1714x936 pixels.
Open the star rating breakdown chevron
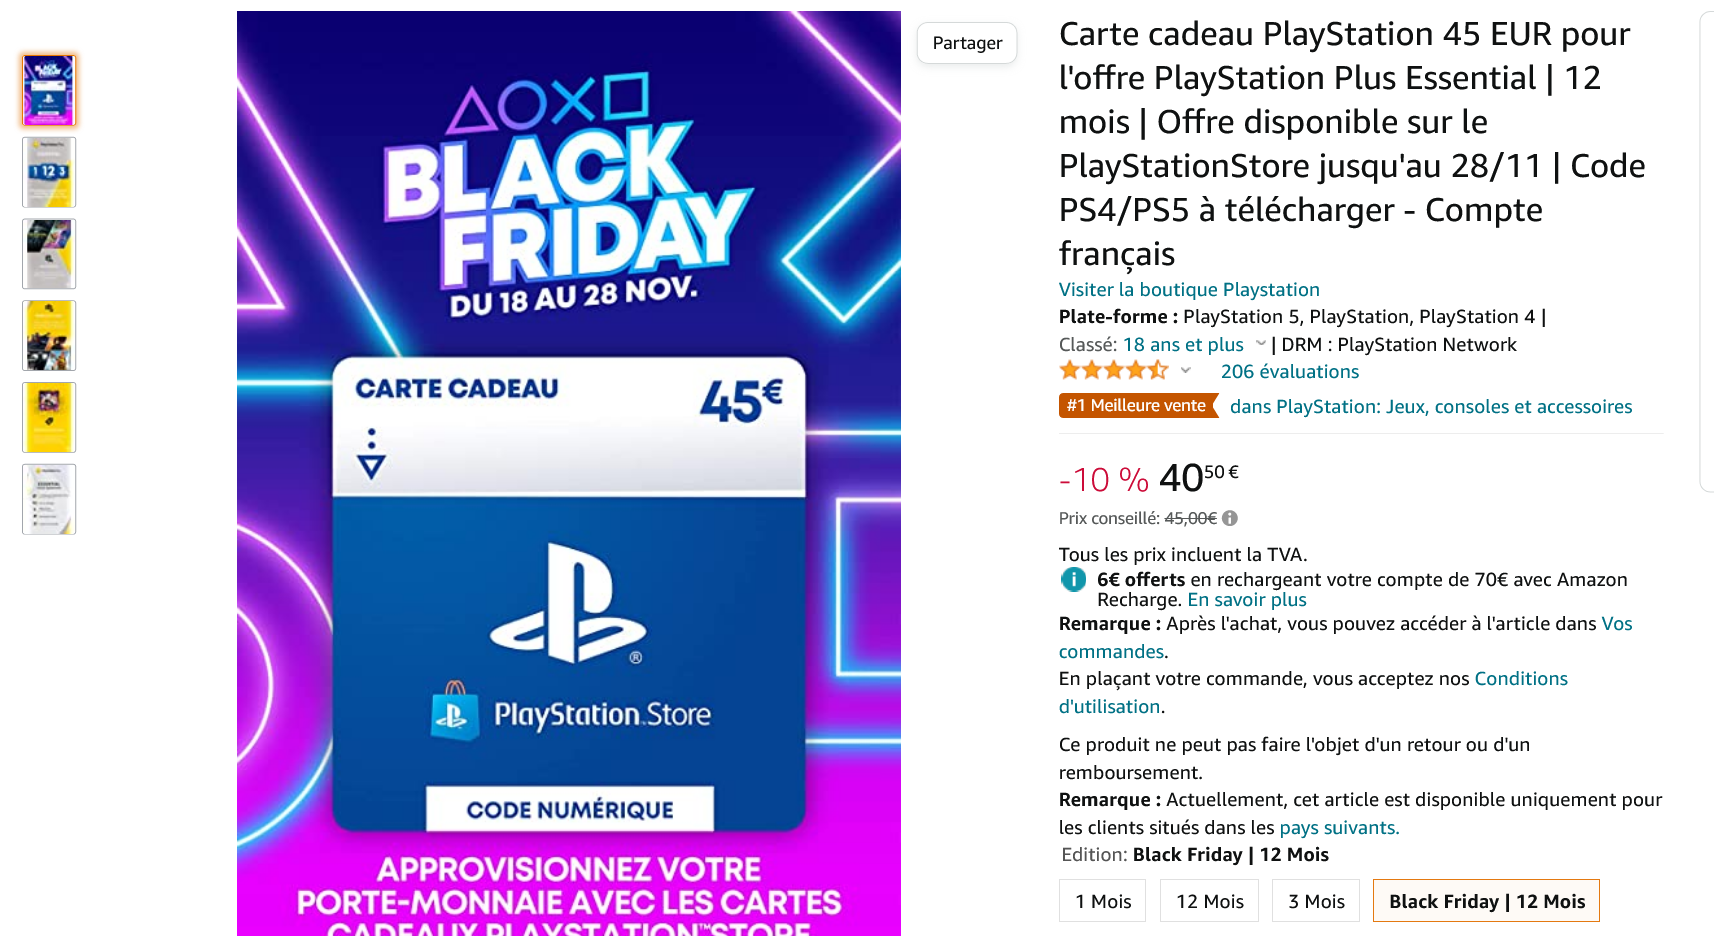point(1187,370)
